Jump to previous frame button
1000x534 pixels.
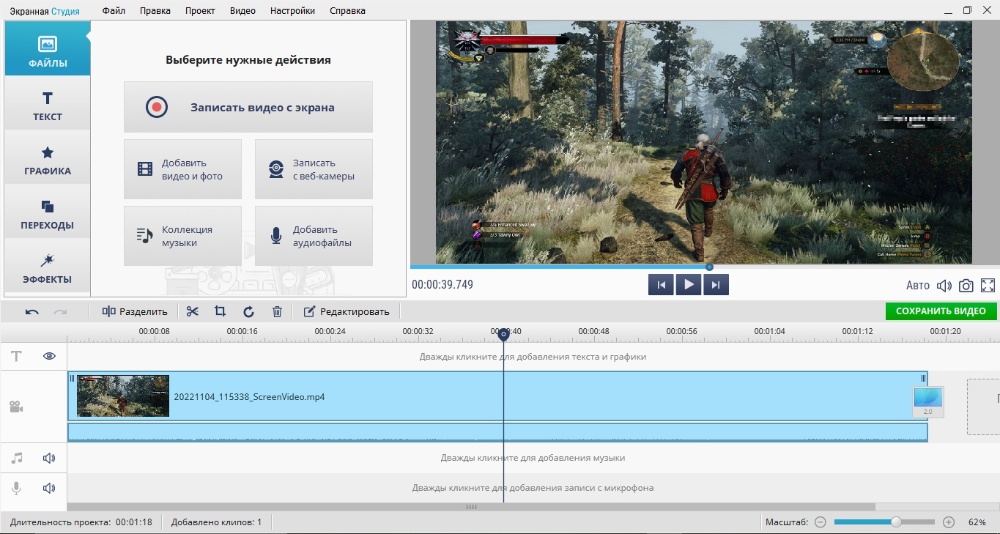tap(661, 285)
